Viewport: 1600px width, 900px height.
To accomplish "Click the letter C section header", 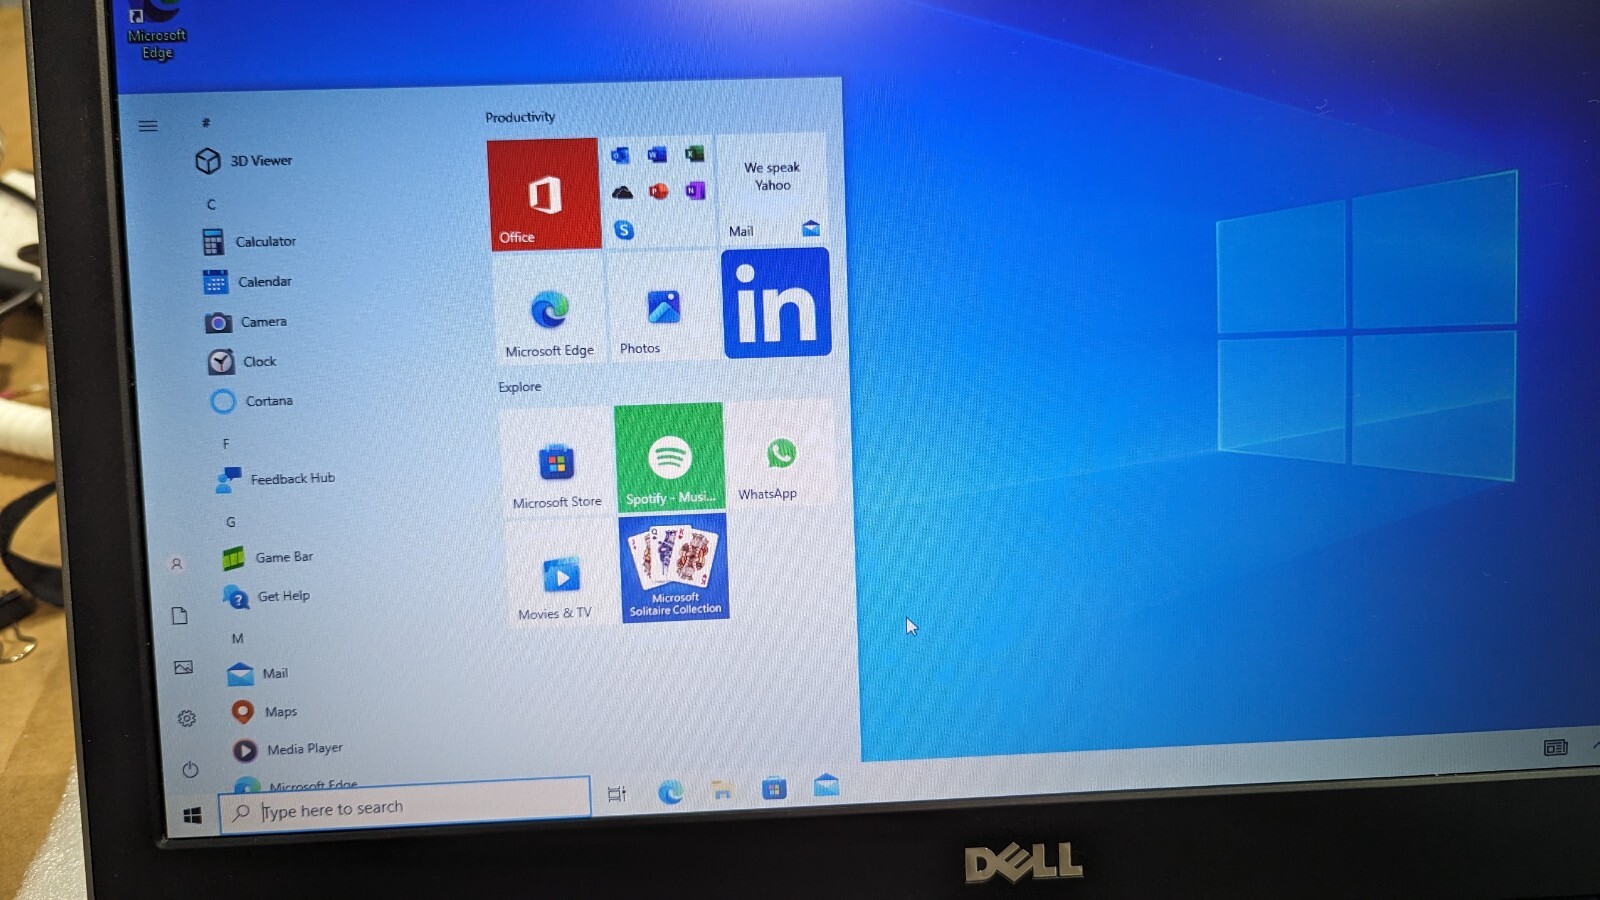I will pos(211,204).
